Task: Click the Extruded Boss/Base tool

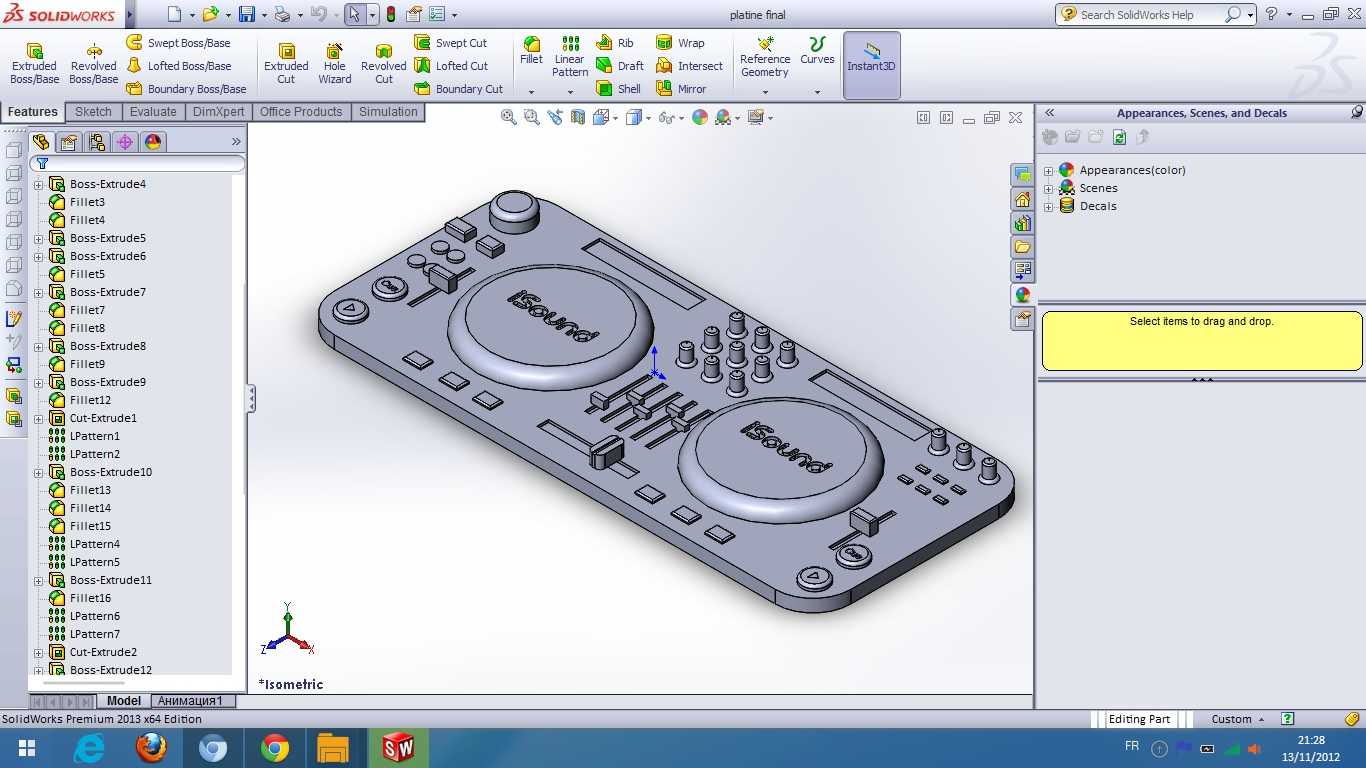Action: [x=34, y=64]
